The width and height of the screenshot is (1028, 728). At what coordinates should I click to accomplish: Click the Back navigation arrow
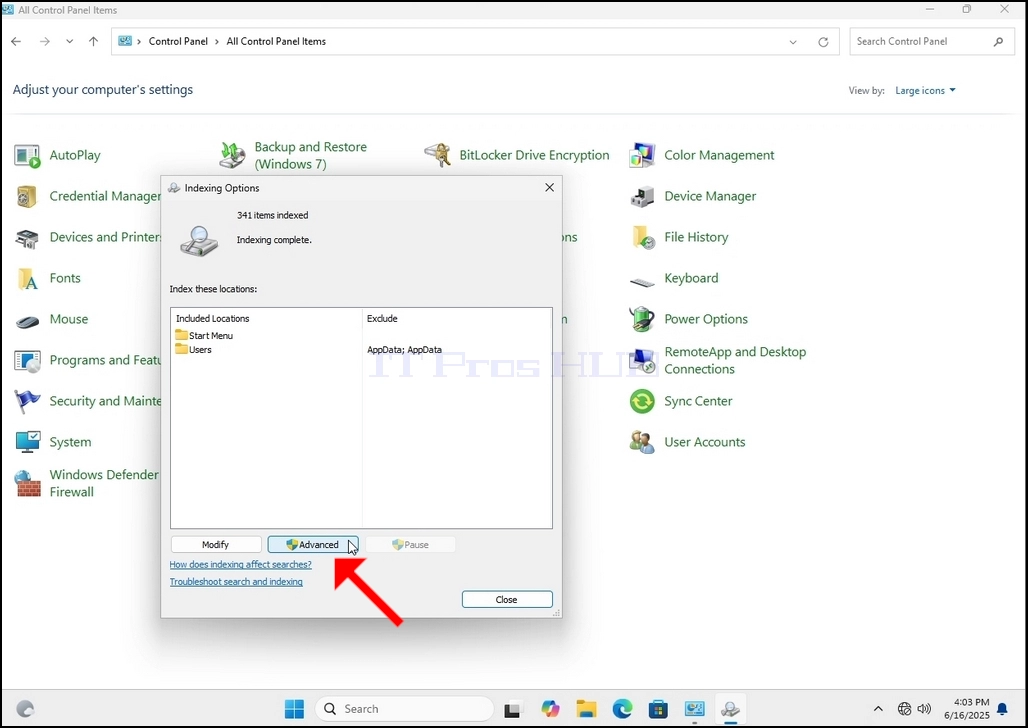pyautogui.click(x=16, y=41)
